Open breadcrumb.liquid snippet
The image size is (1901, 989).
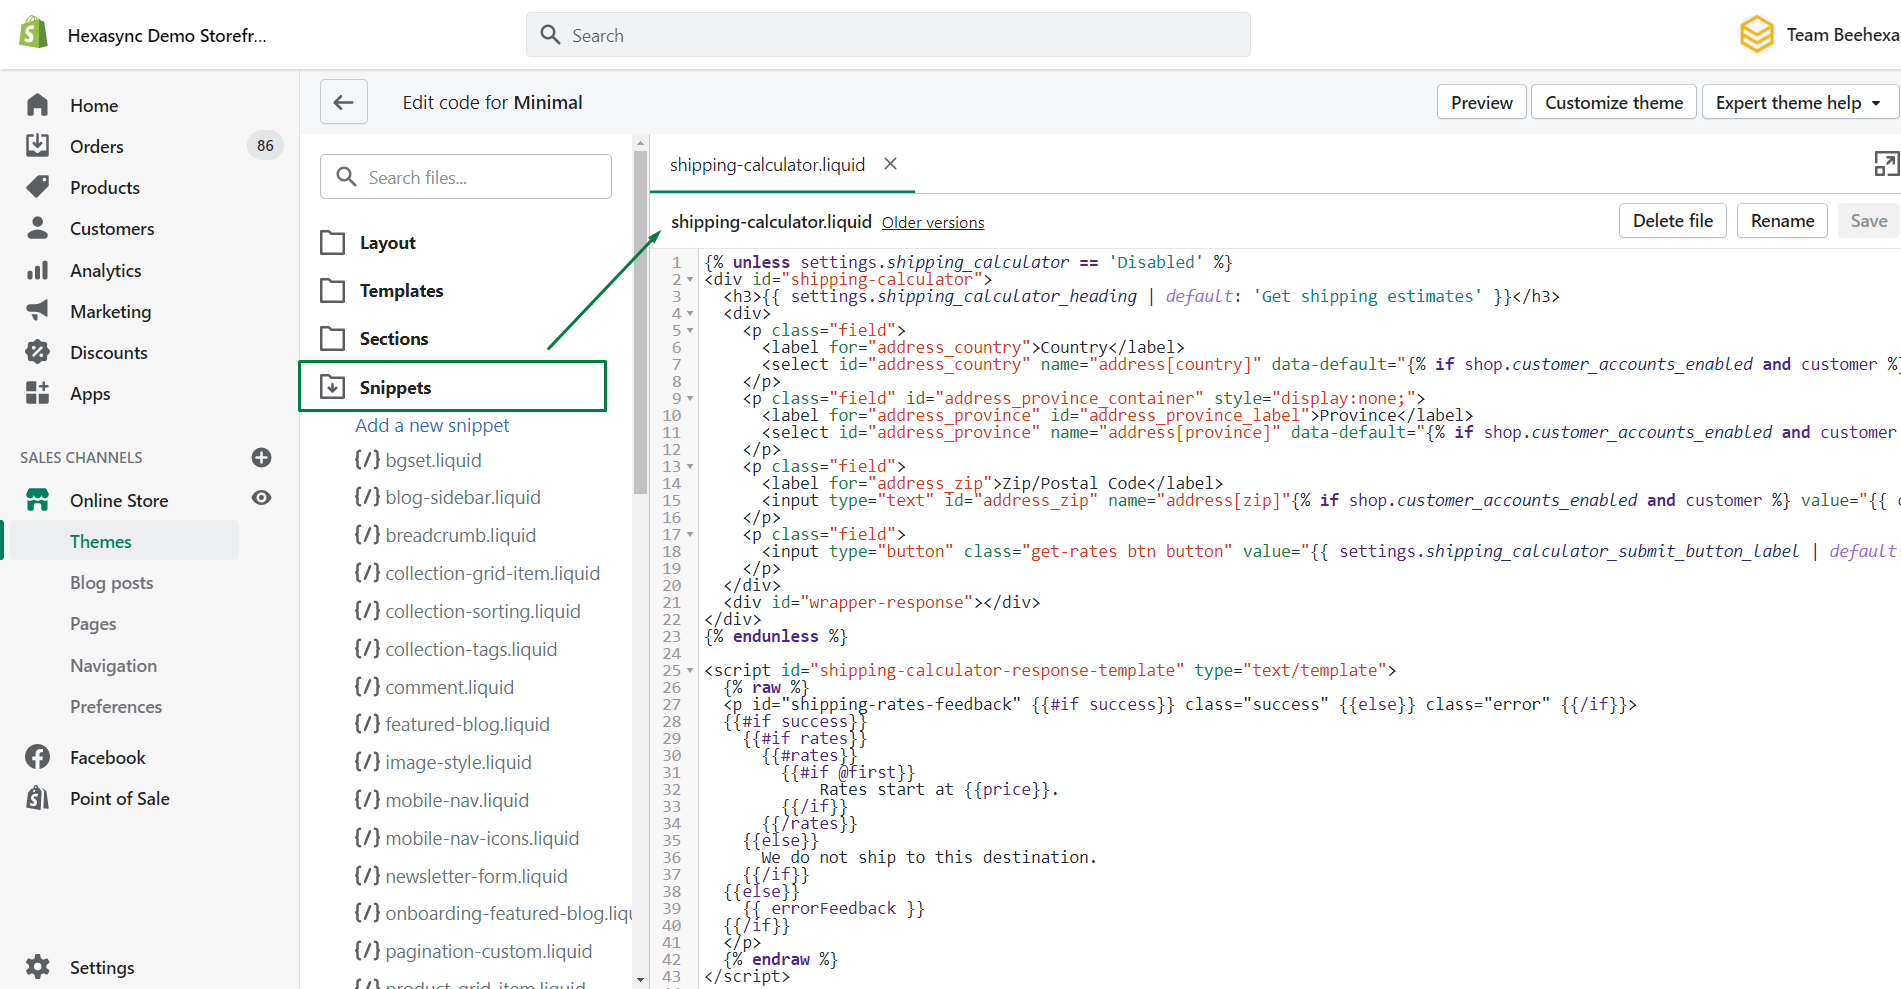click(x=445, y=535)
